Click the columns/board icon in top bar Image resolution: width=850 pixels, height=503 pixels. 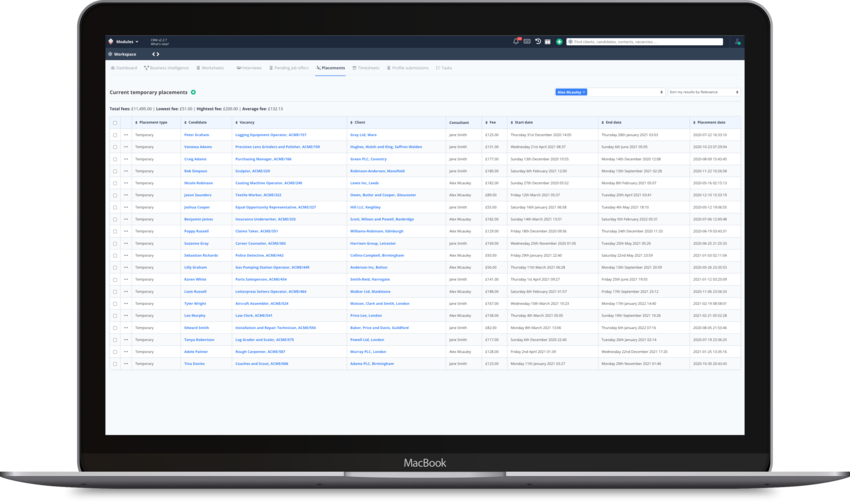[548, 41]
